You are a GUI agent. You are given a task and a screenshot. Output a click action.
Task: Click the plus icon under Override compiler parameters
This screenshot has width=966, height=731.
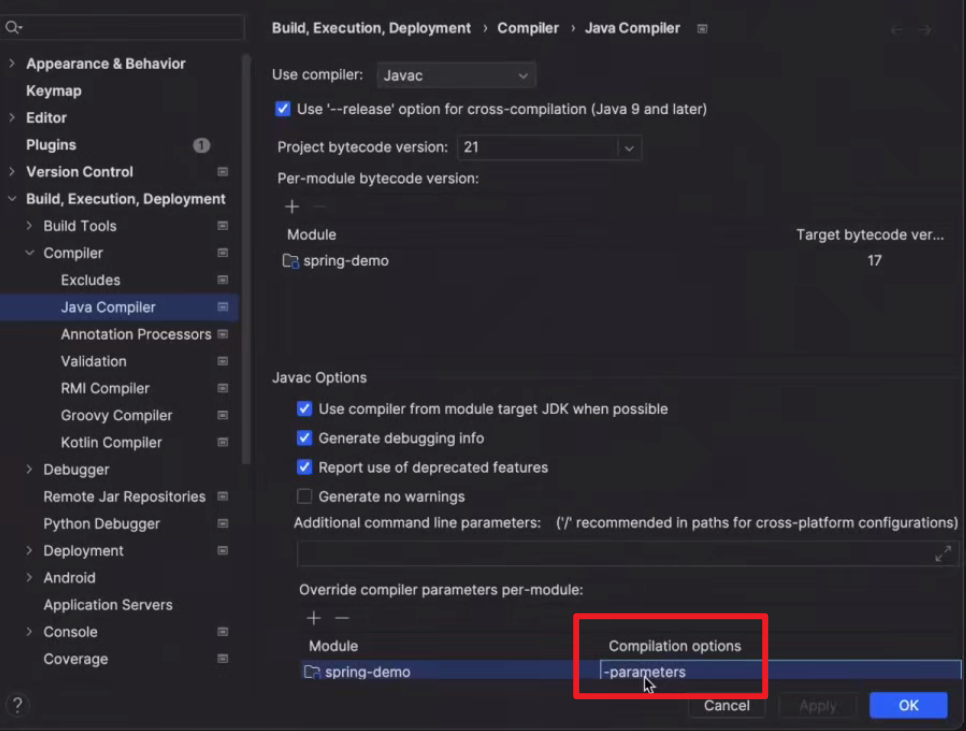(x=313, y=618)
